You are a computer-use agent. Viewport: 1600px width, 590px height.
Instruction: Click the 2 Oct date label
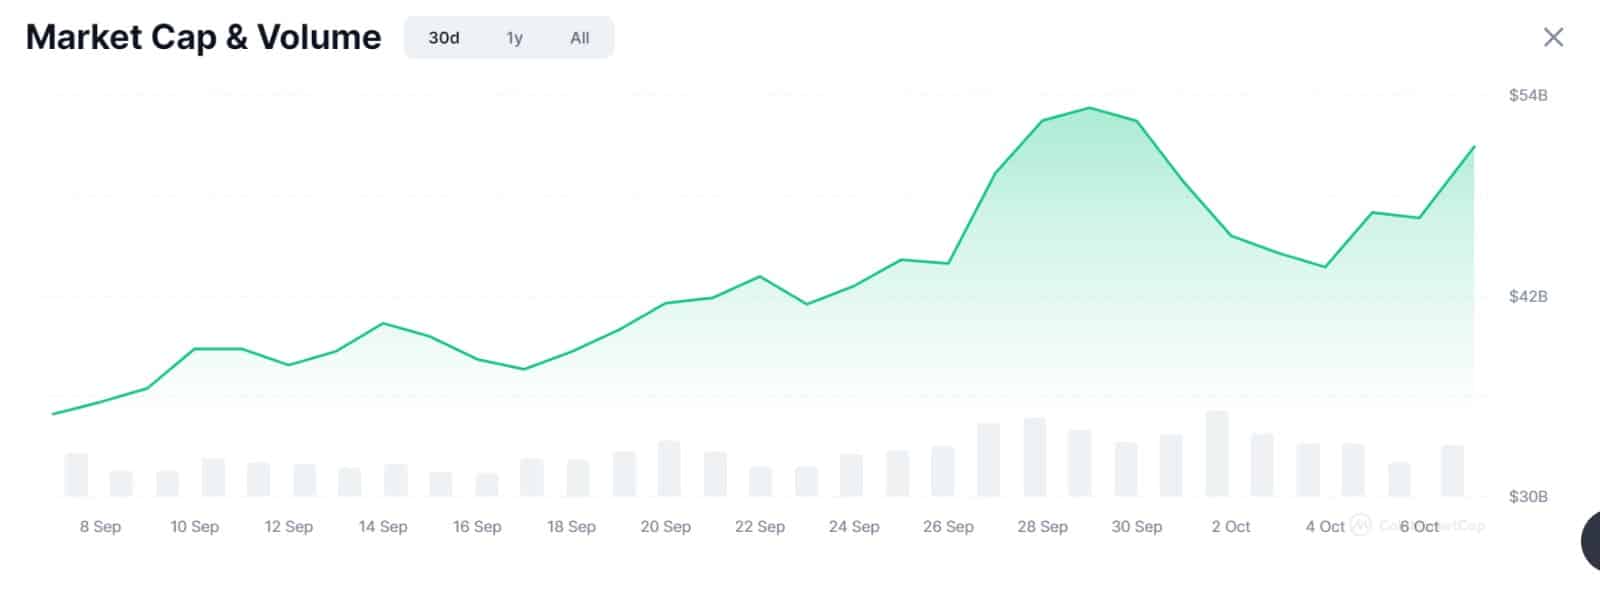pos(1231,527)
